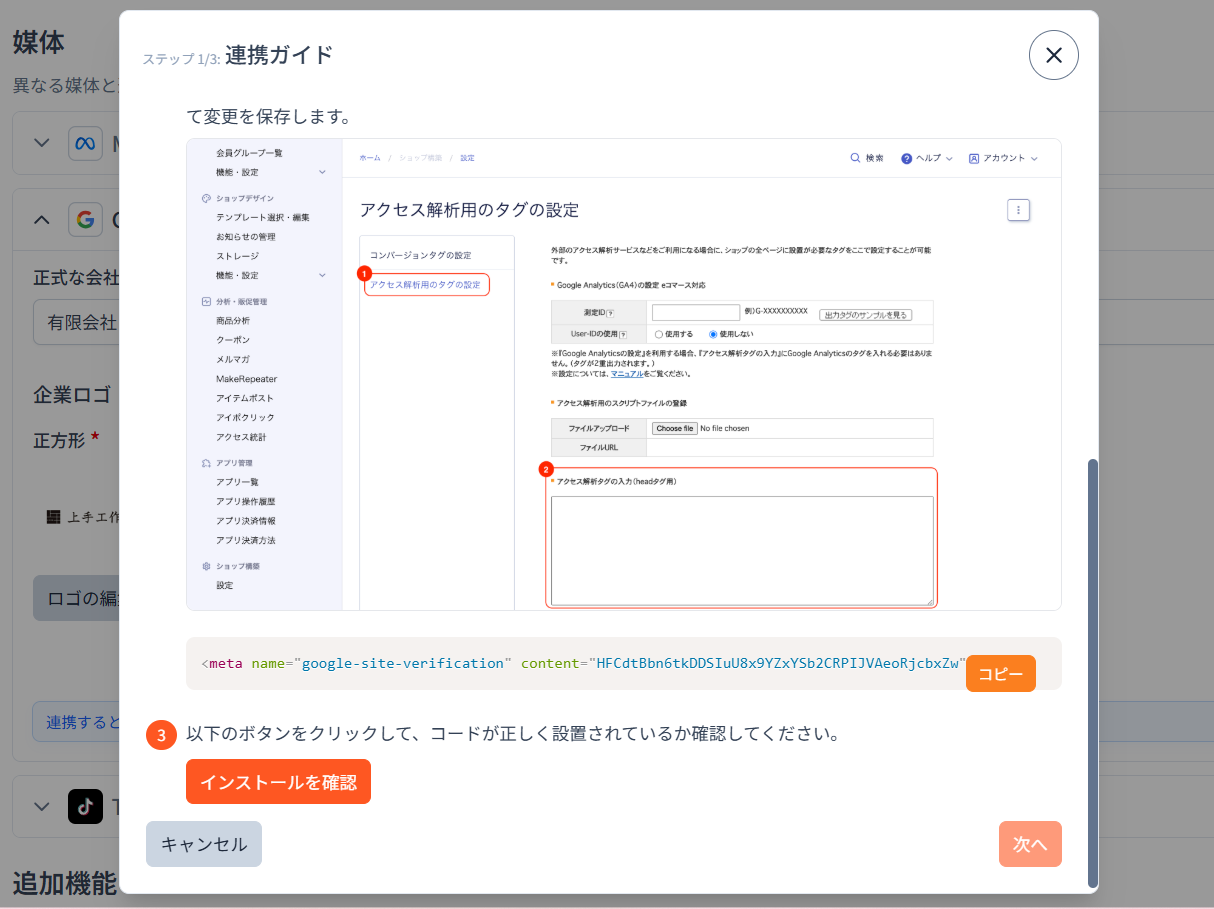The height and width of the screenshot is (909, 1214).
Task: Select コンバージョンタグの設定 menu item
Action: tap(420, 255)
